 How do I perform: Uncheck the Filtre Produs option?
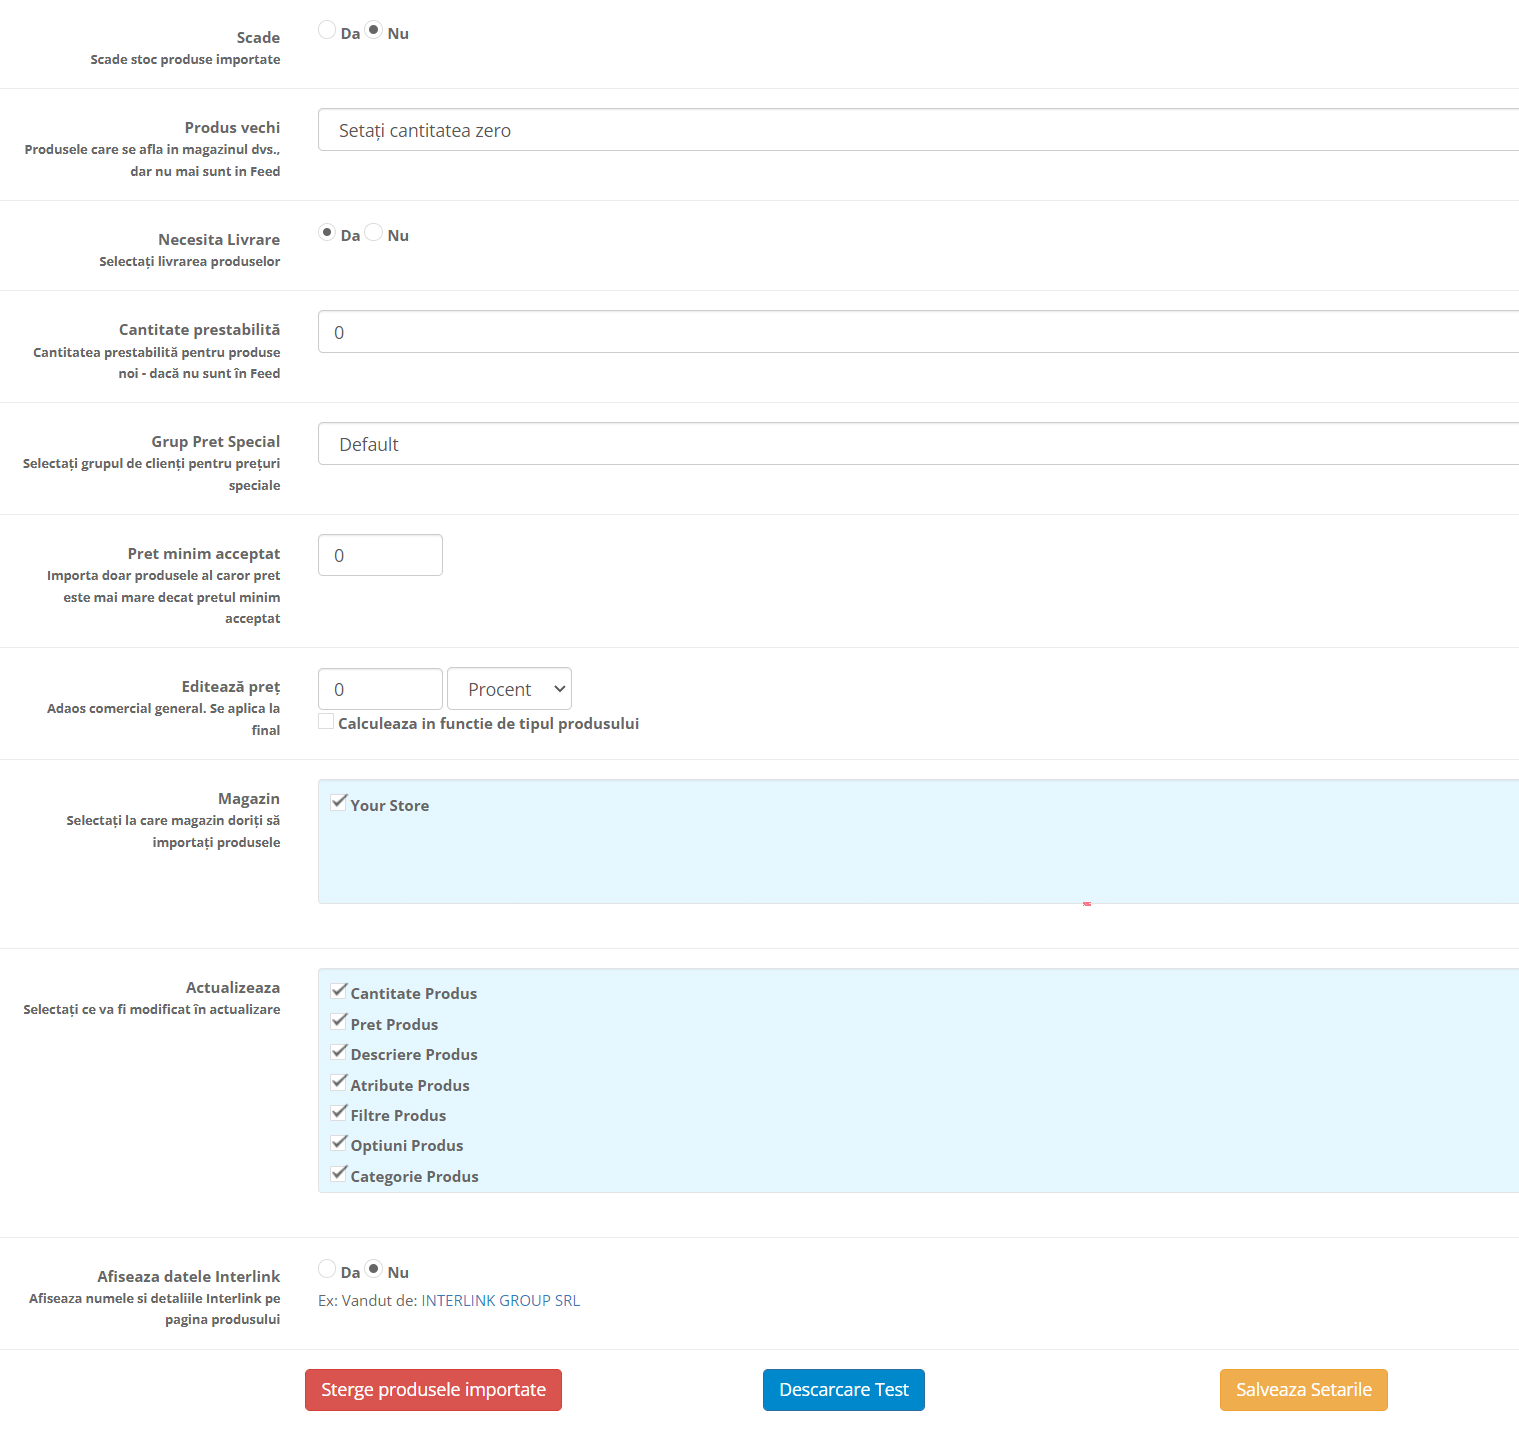tap(339, 1113)
